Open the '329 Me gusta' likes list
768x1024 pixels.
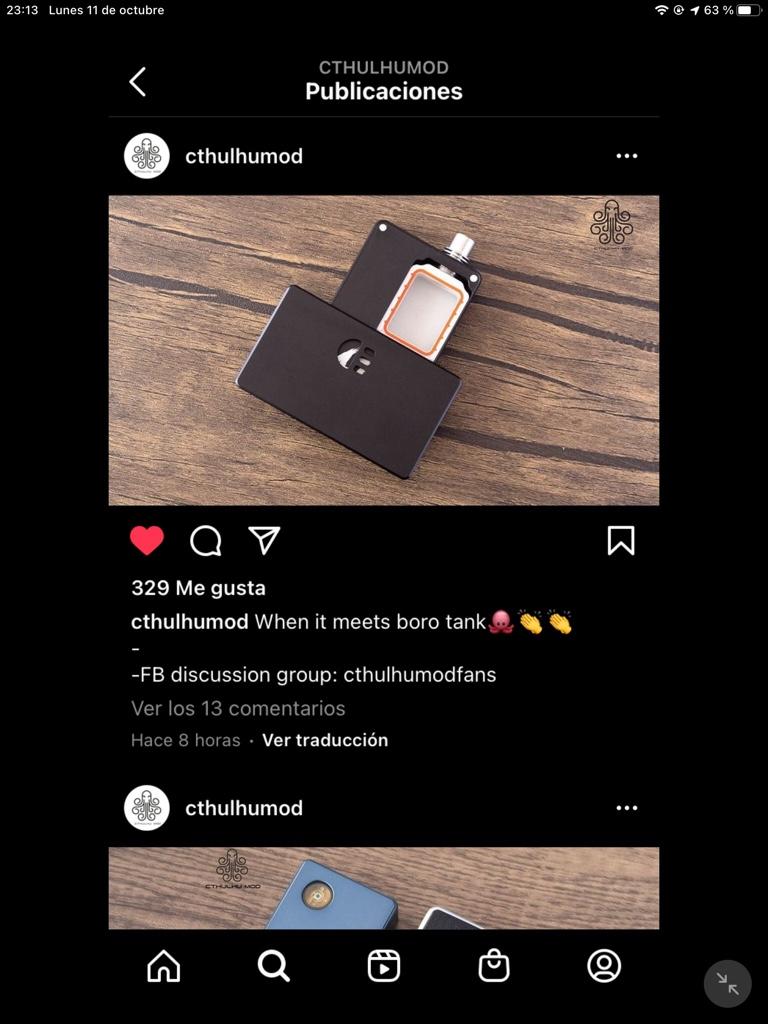199,588
